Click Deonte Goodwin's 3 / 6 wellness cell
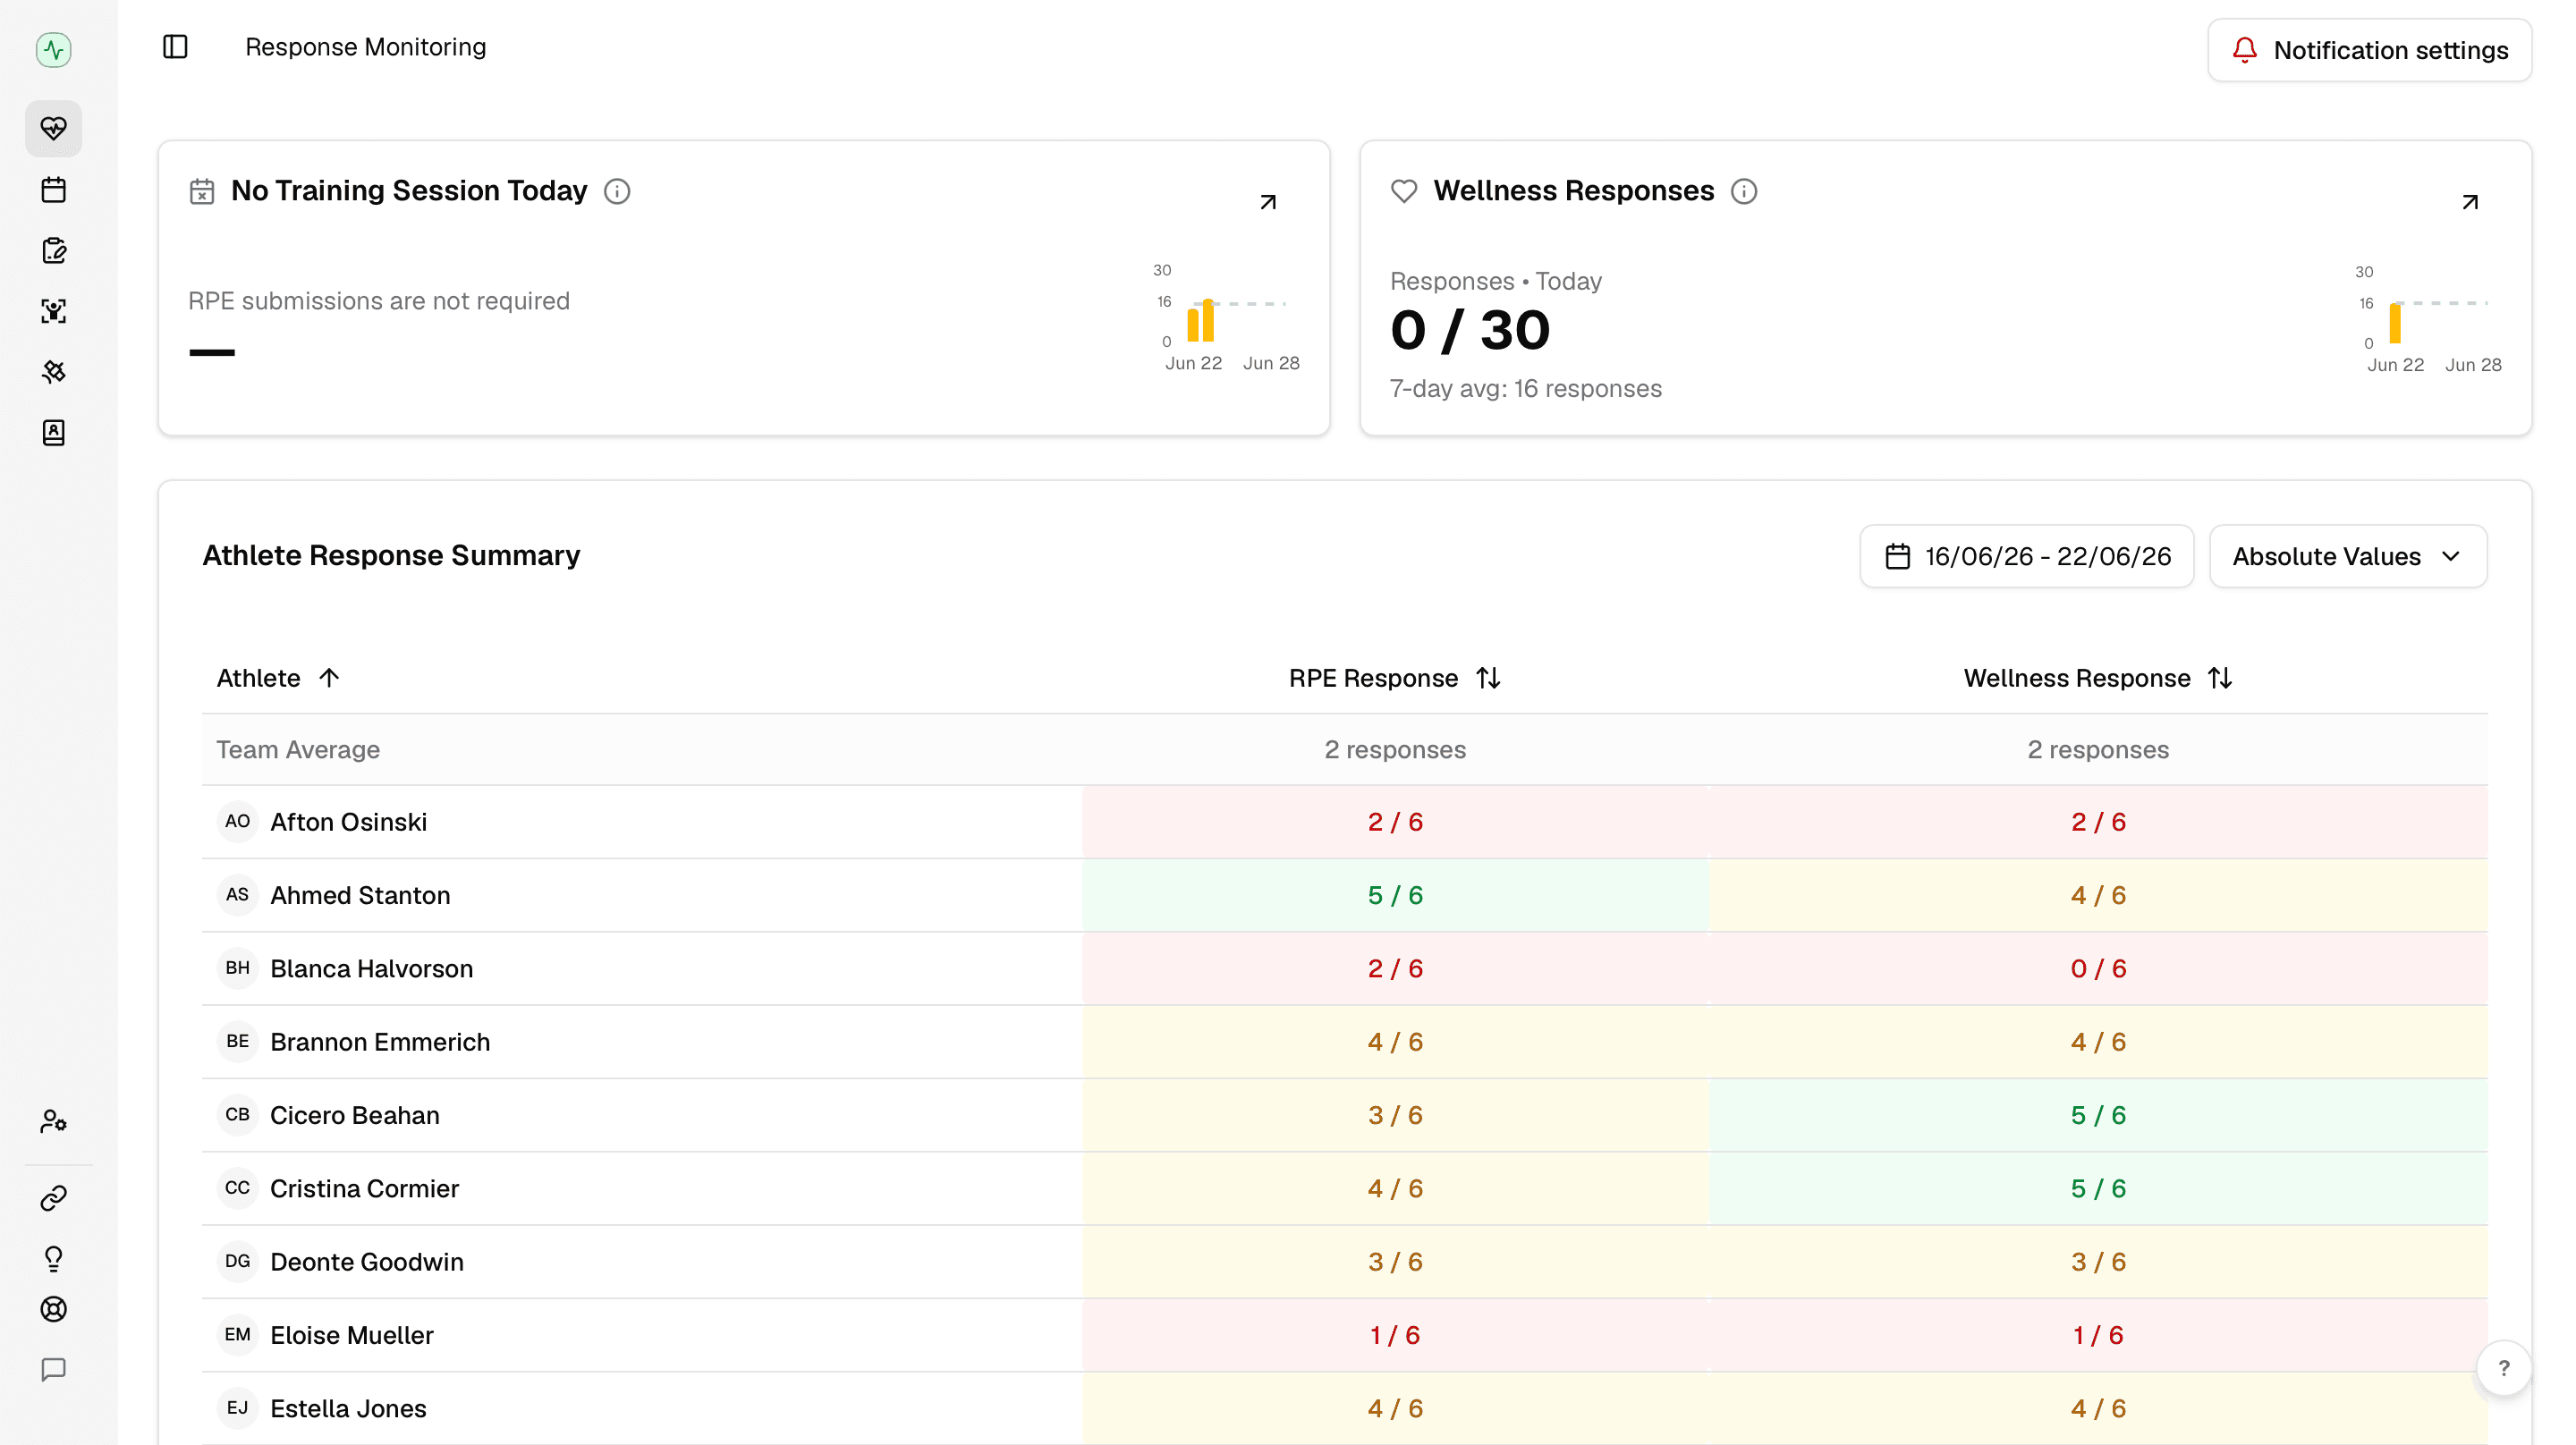This screenshot has width=2576, height=1445. (2098, 1262)
